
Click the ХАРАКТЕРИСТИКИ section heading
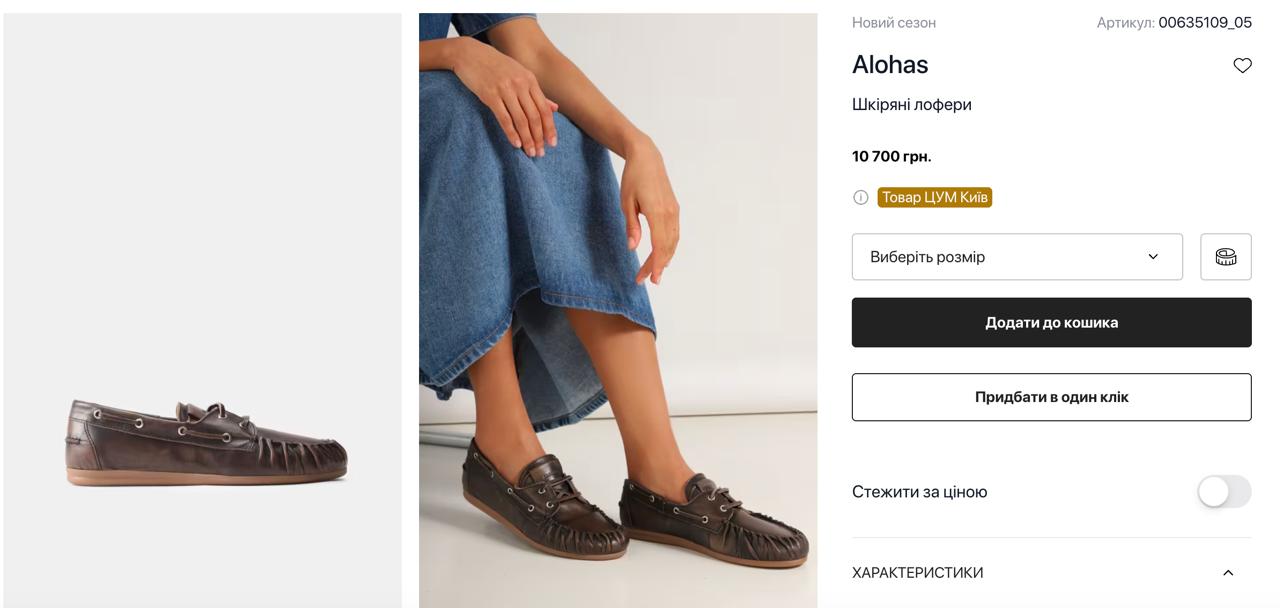(x=917, y=573)
